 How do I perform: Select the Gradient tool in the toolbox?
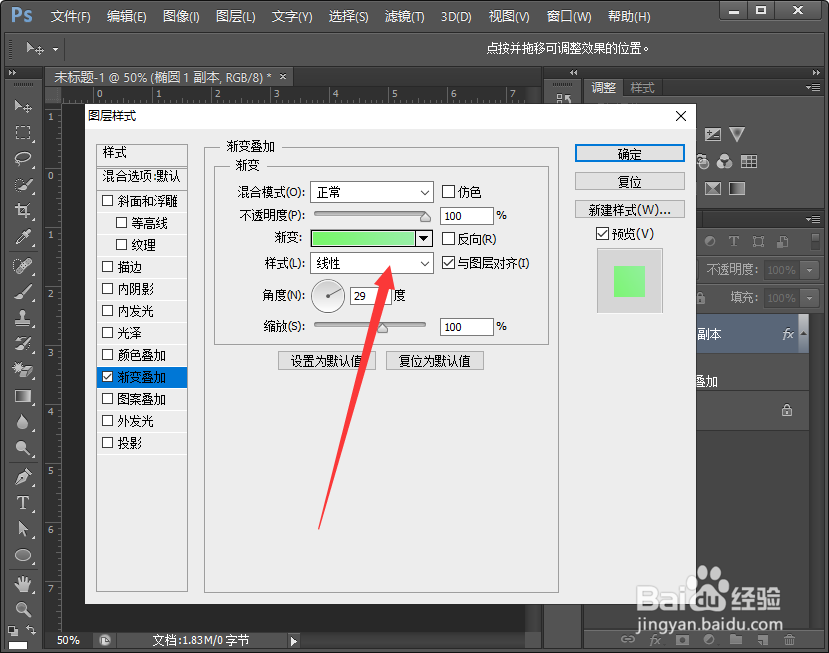(x=23, y=396)
